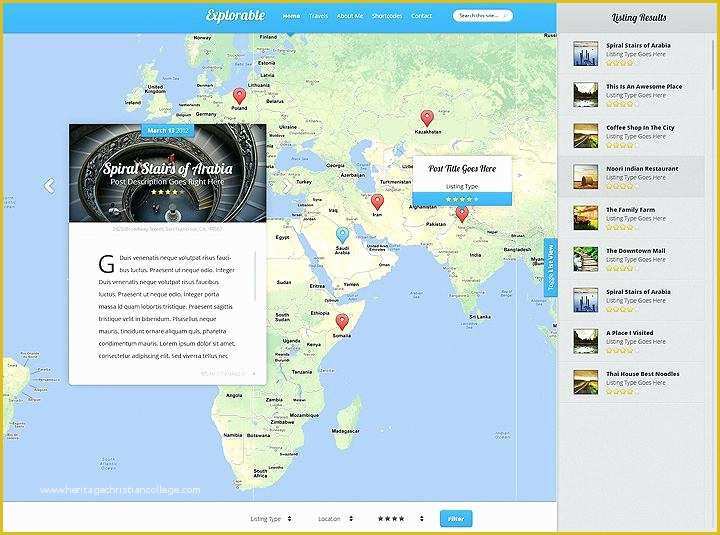720x535 pixels.
Task: Click the star rating bar in the popup
Action: click(x=462, y=199)
